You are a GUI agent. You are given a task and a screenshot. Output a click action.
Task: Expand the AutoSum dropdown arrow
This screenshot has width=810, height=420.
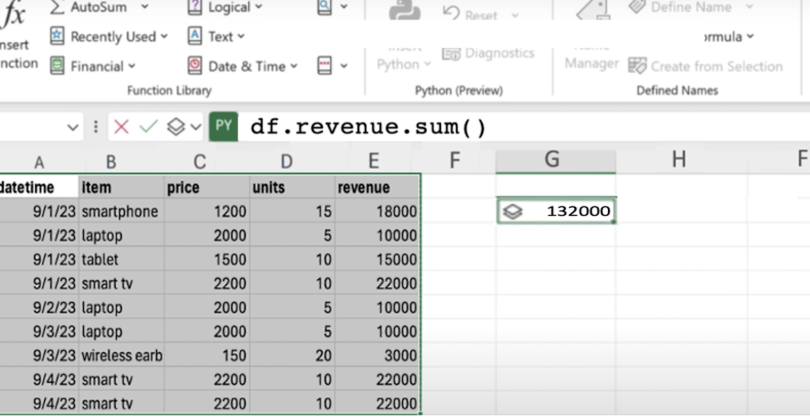pos(145,7)
